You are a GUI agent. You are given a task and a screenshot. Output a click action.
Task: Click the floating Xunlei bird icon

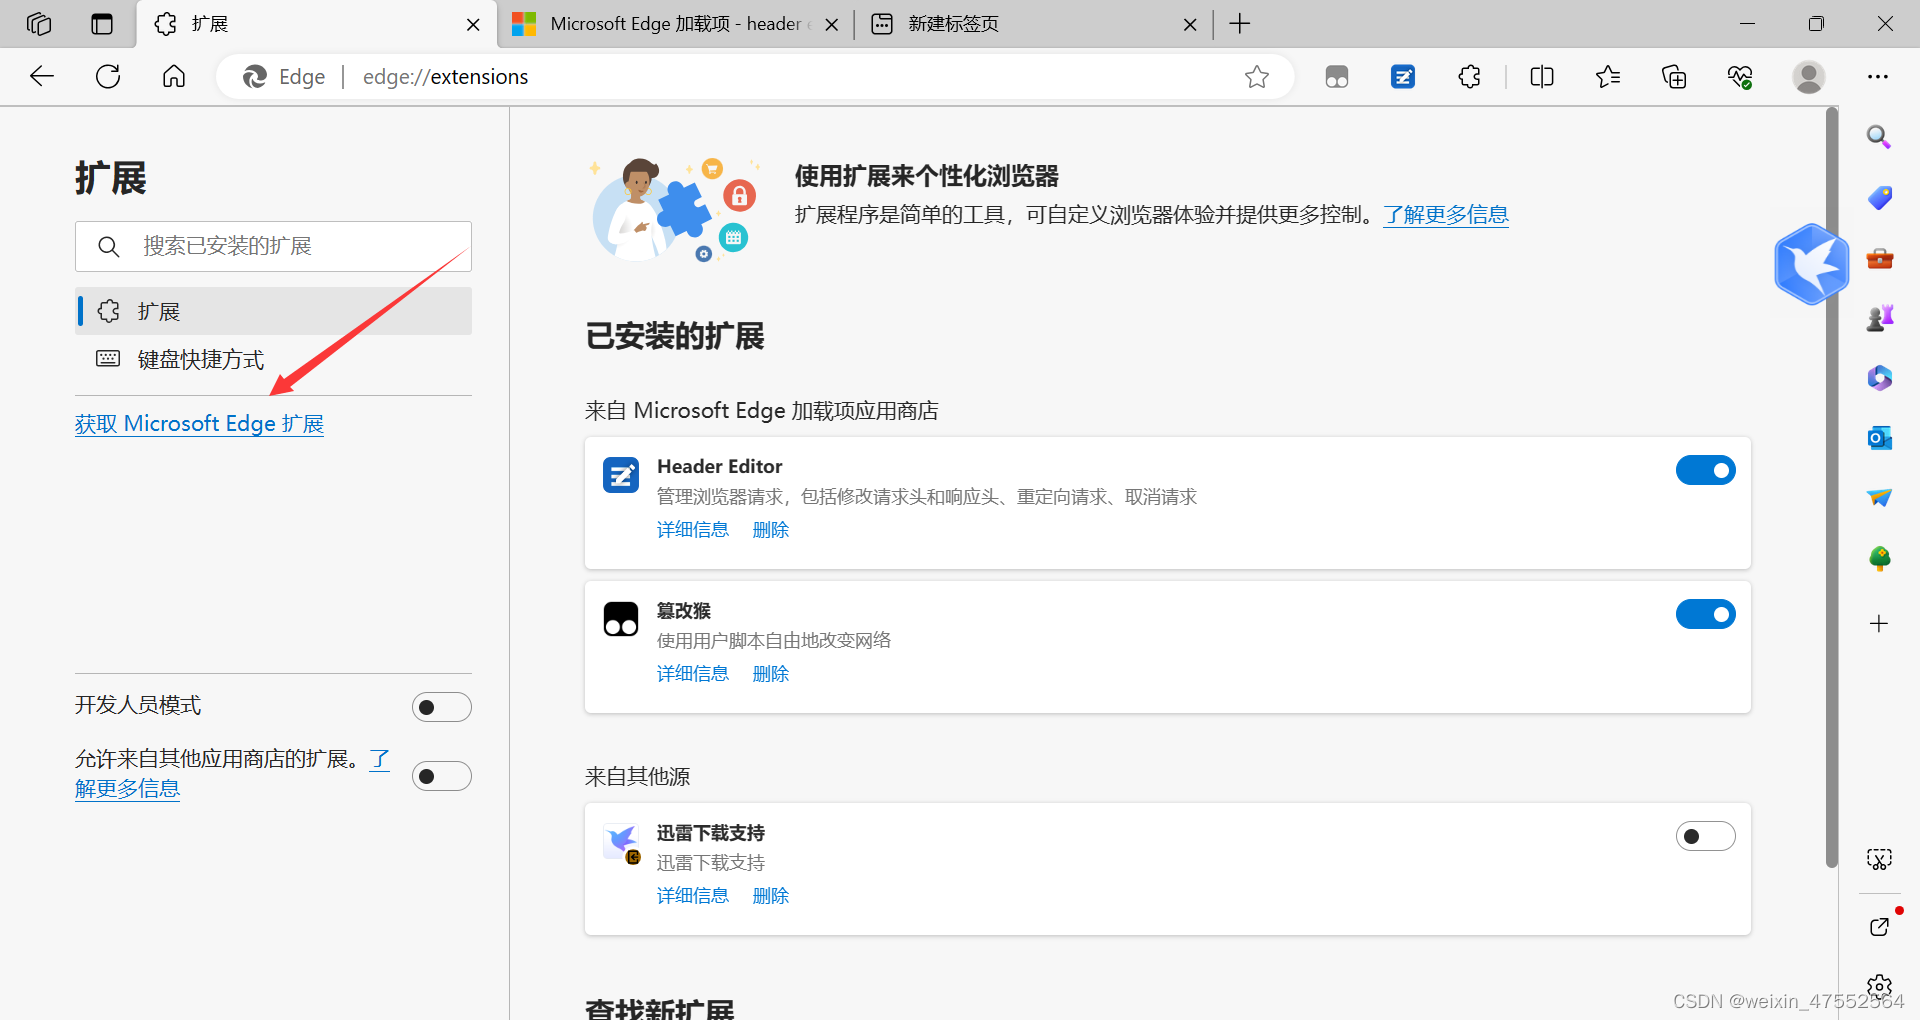(1811, 264)
